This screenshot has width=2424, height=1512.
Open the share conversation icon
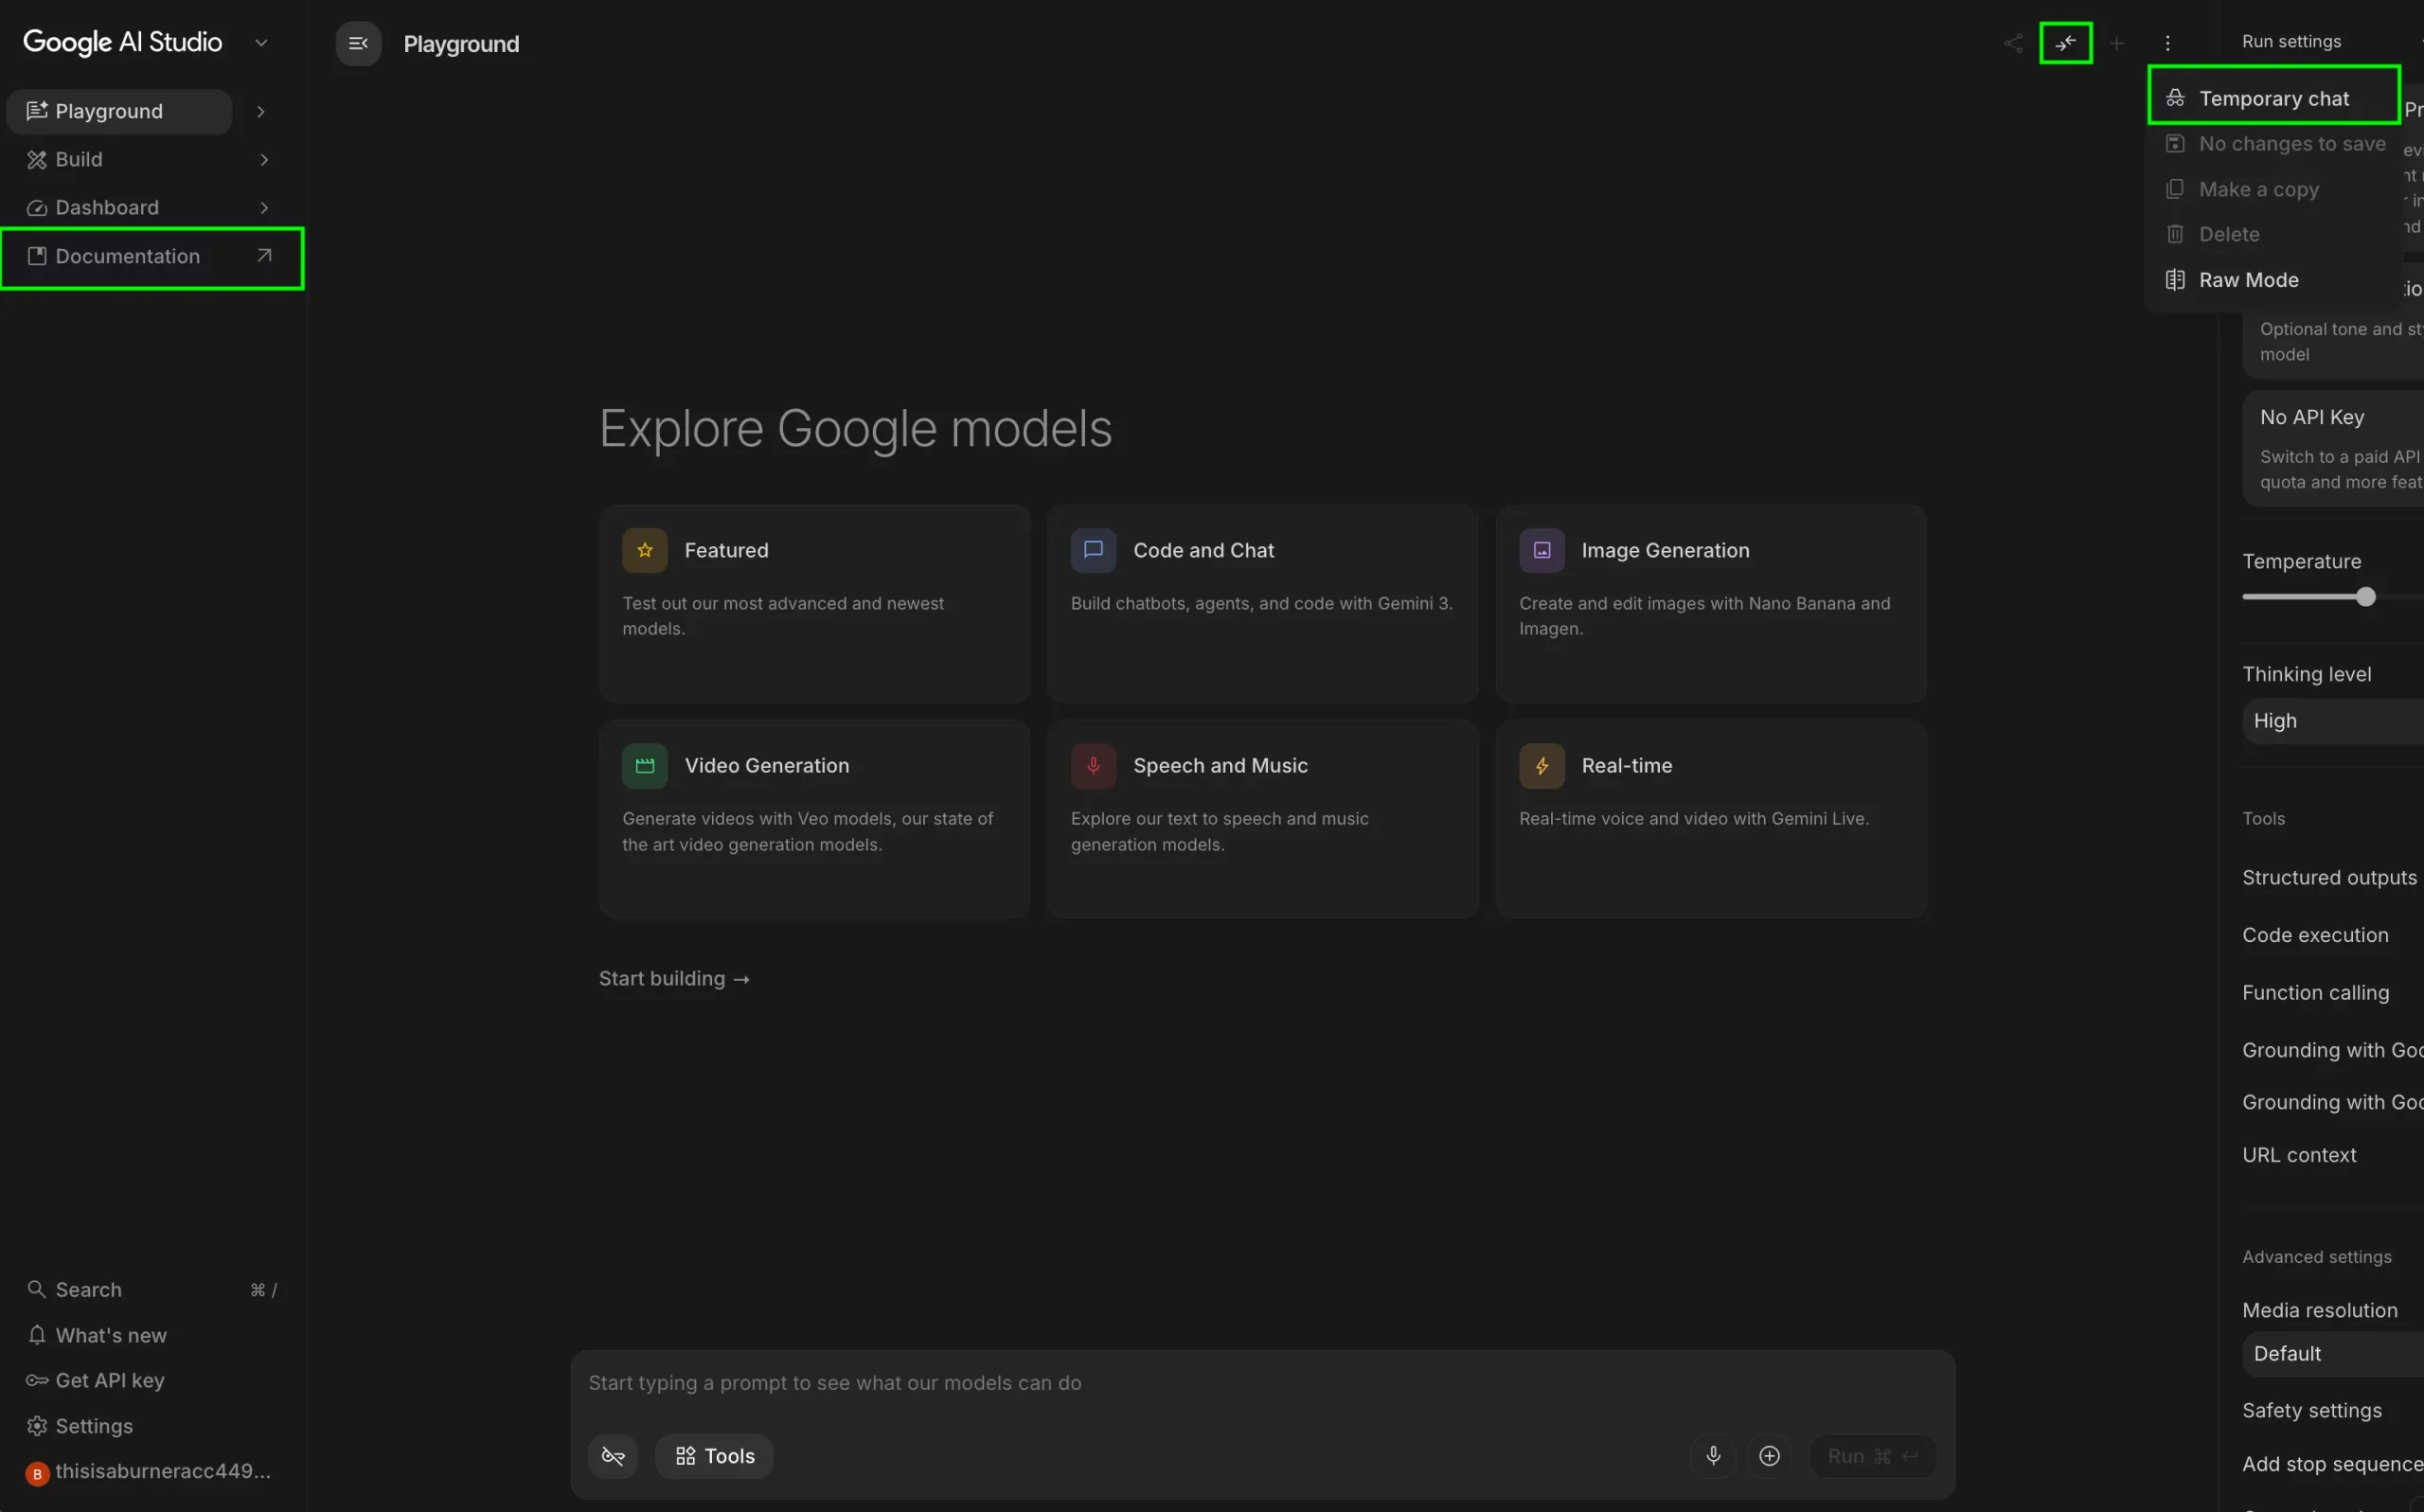(x=2013, y=42)
